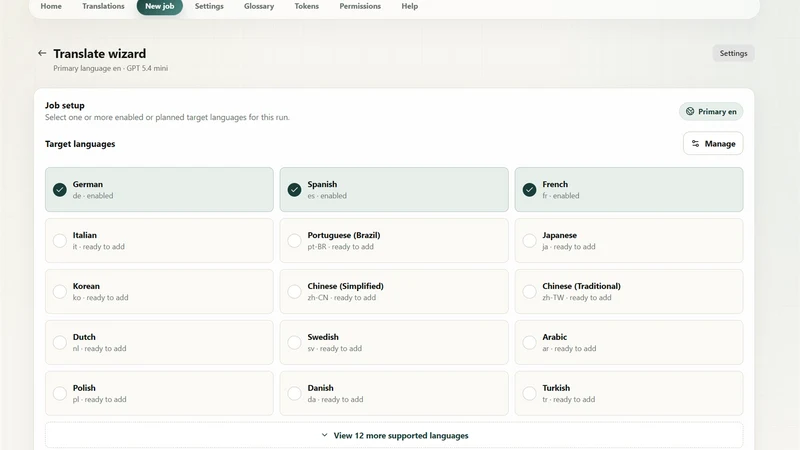Click the 'ko - ready to add' text
This screenshot has height=450, width=800.
point(101,298)
